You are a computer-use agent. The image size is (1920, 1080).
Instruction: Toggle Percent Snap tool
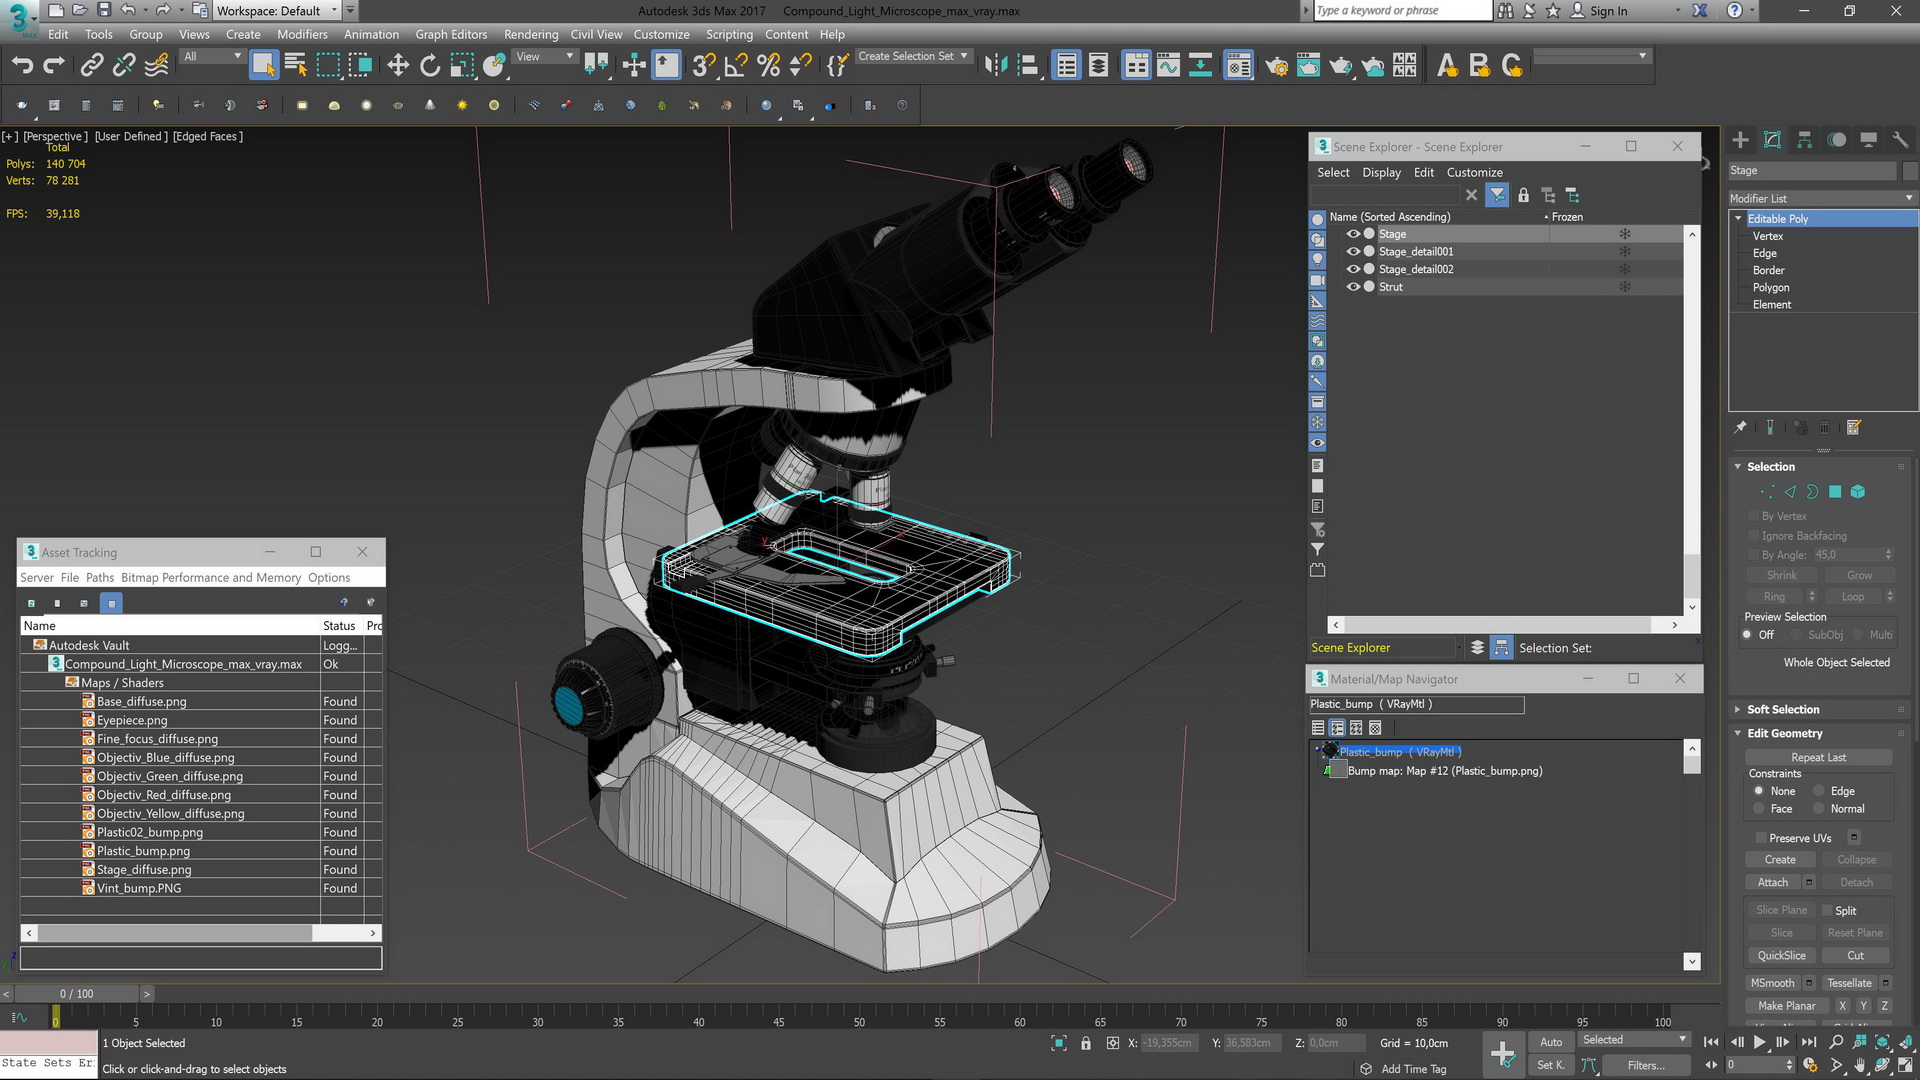point(768,66)
